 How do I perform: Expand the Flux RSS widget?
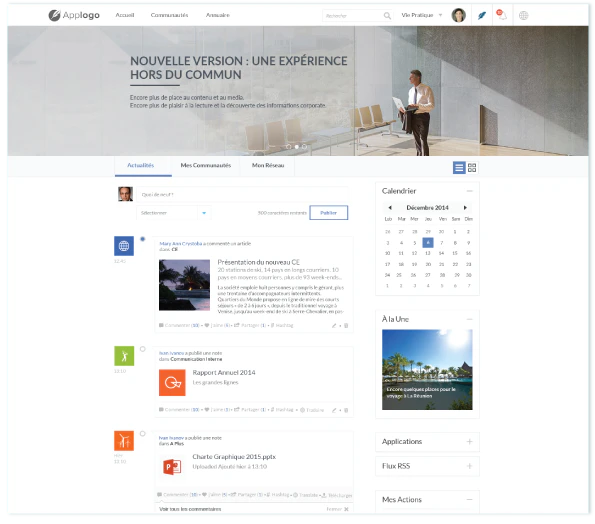pos(469,466)
